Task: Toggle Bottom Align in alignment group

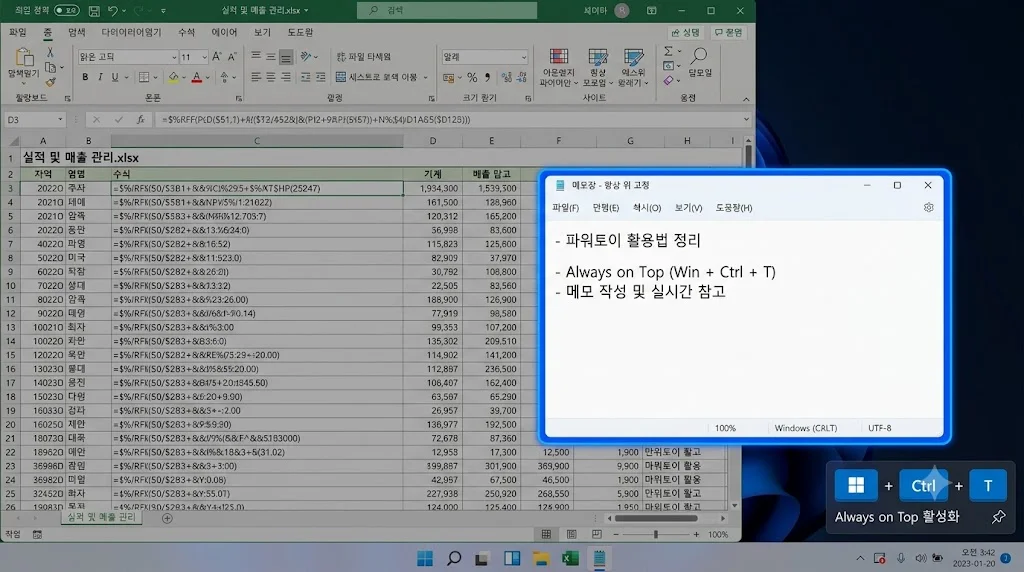Action: 285,57
